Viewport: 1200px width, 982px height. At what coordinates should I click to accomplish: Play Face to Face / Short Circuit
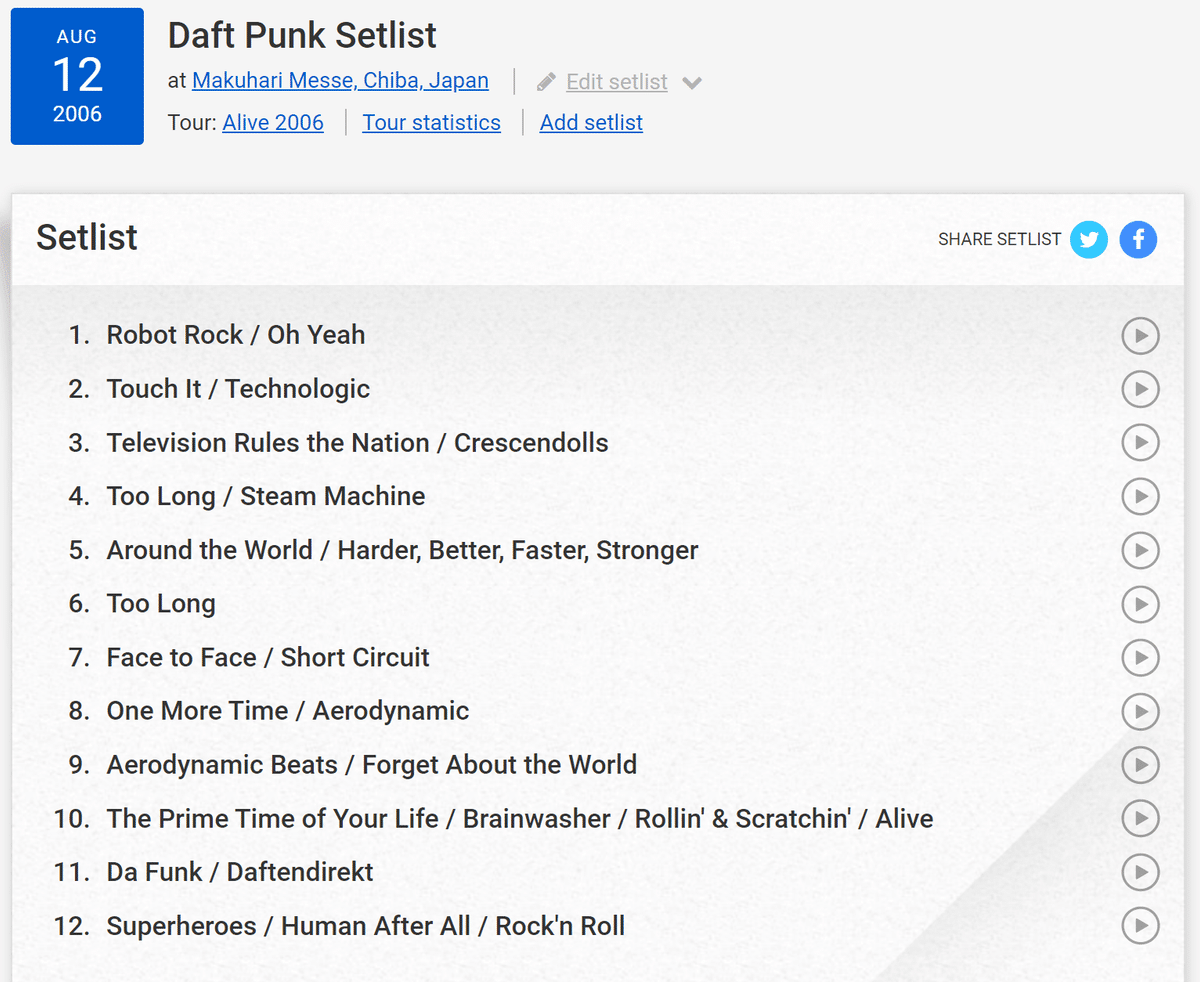(1140, 658)
